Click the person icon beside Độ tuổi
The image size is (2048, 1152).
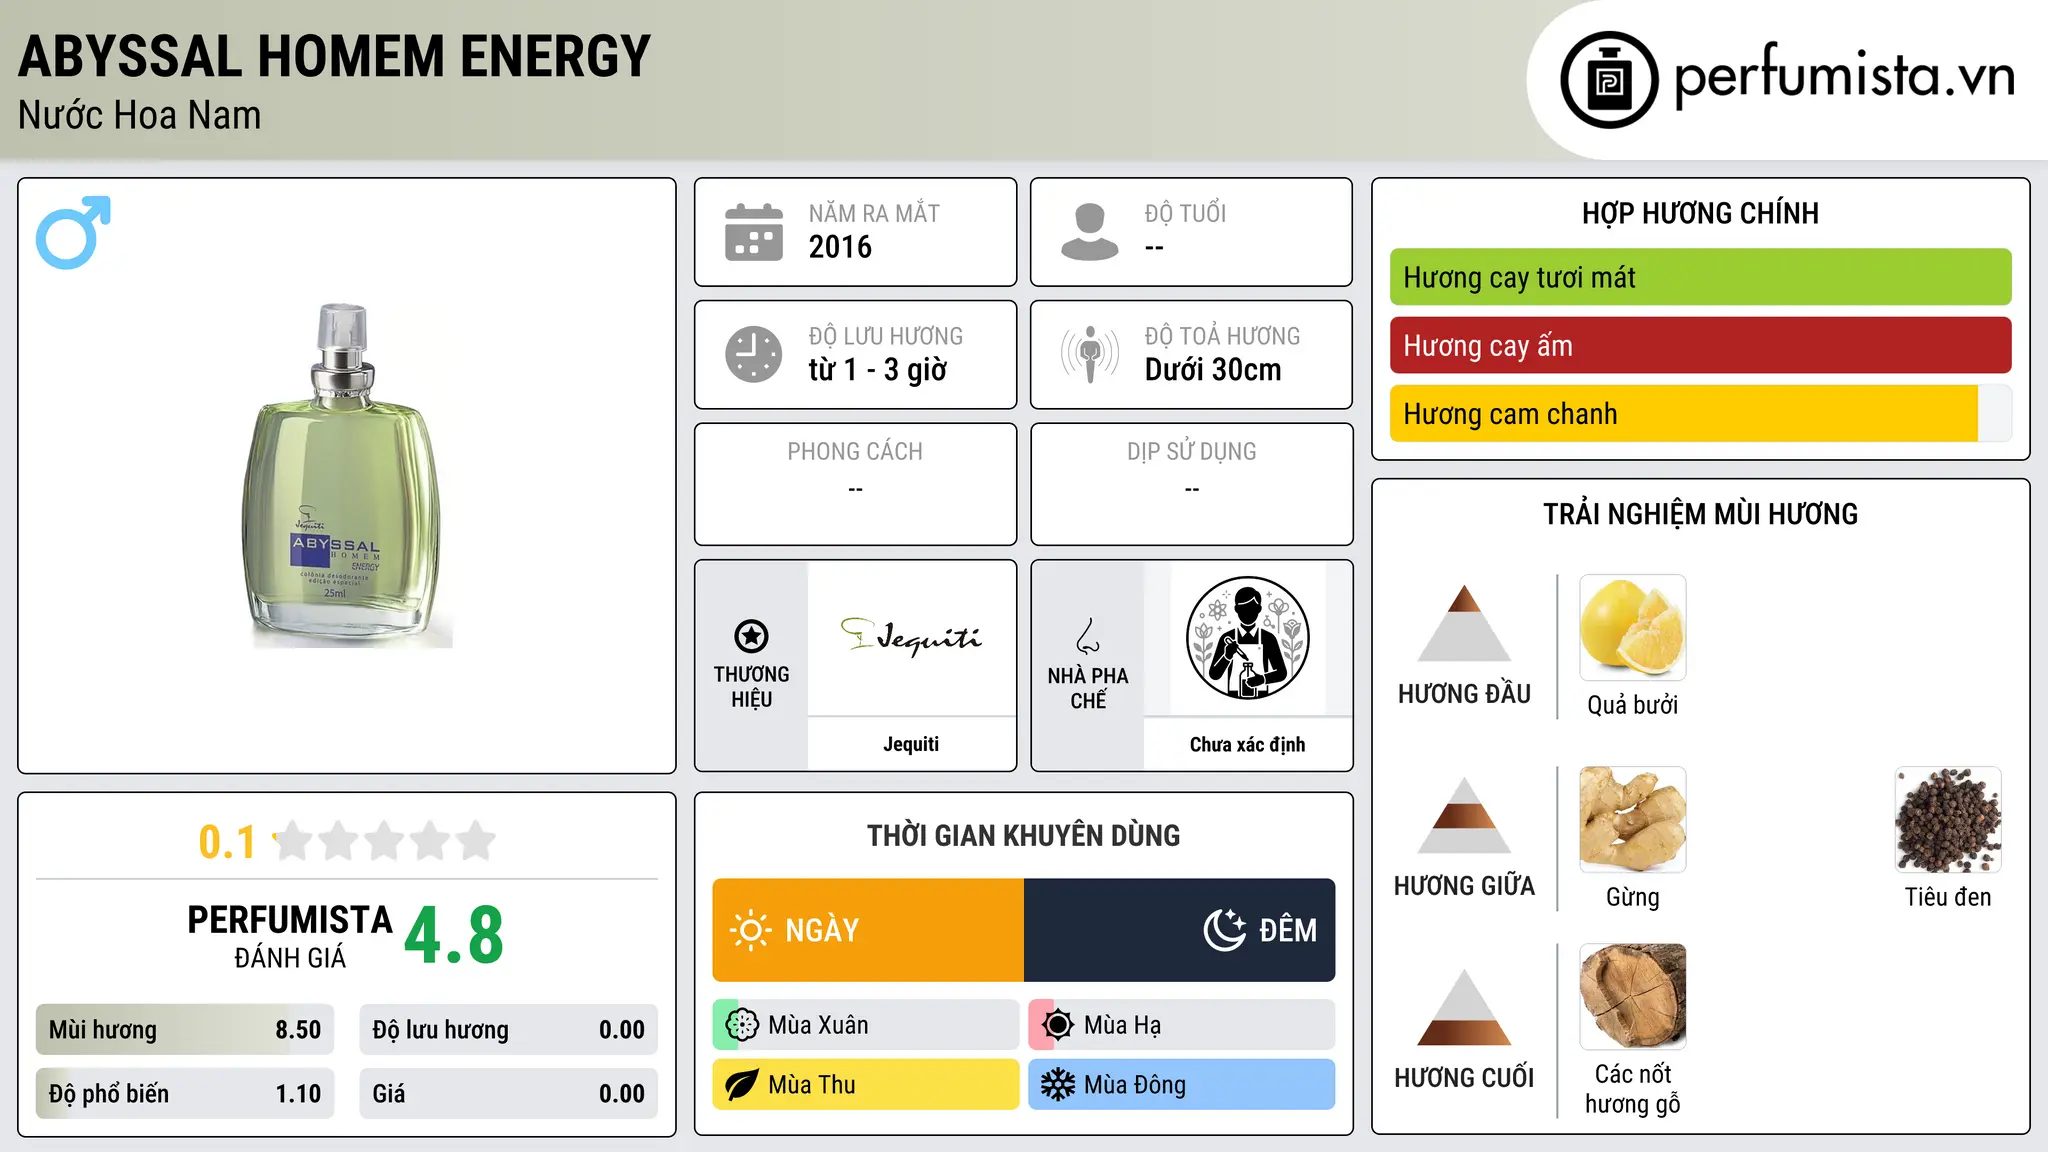click(1090, 232)
